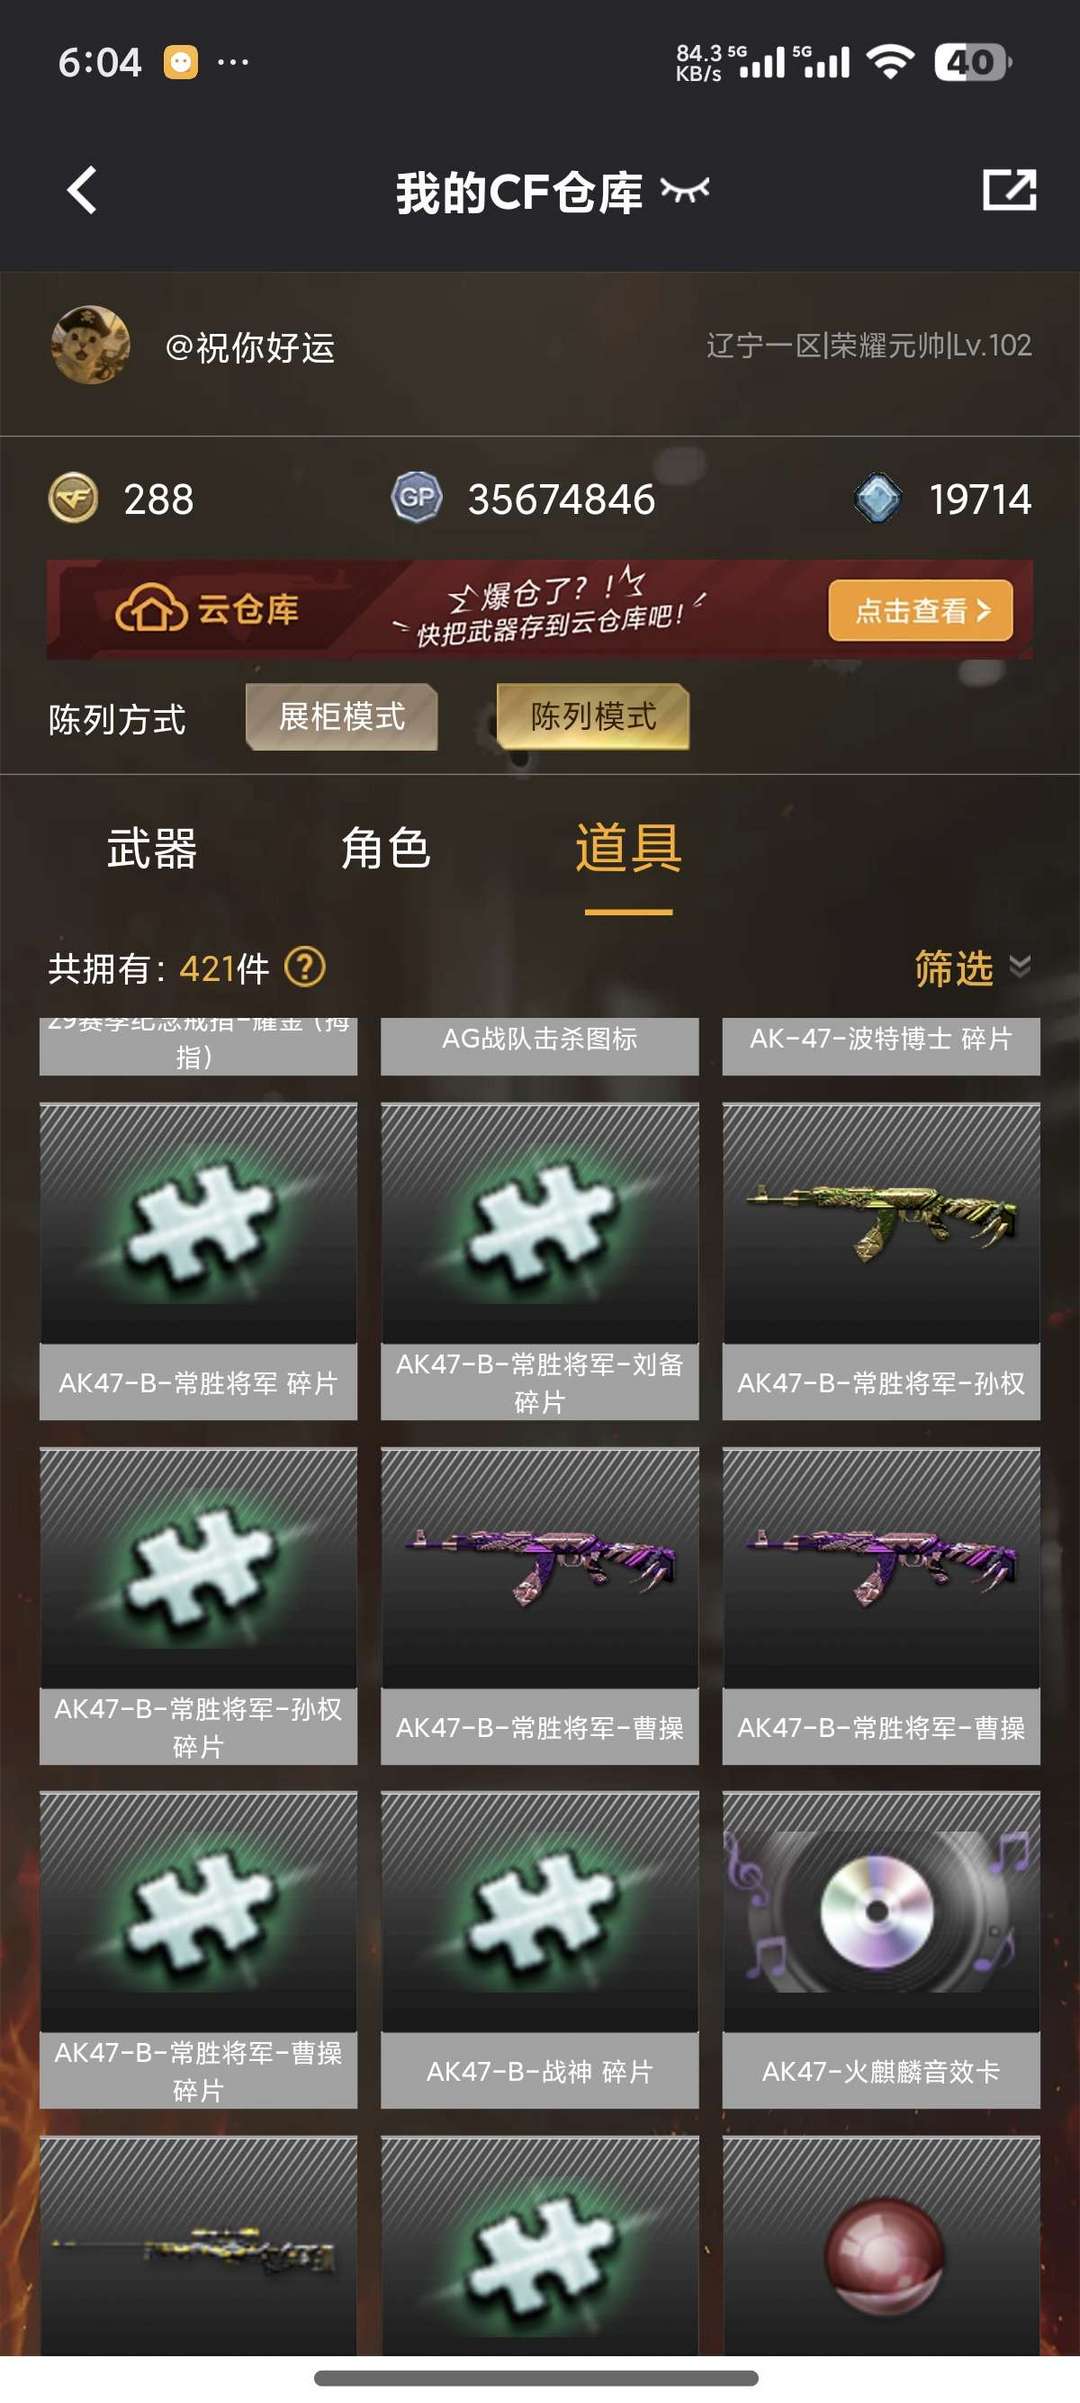Open the share export icon
Image resolution: width=1080 pixels, height=2403 pixels.
click(x=1009, y=189)
